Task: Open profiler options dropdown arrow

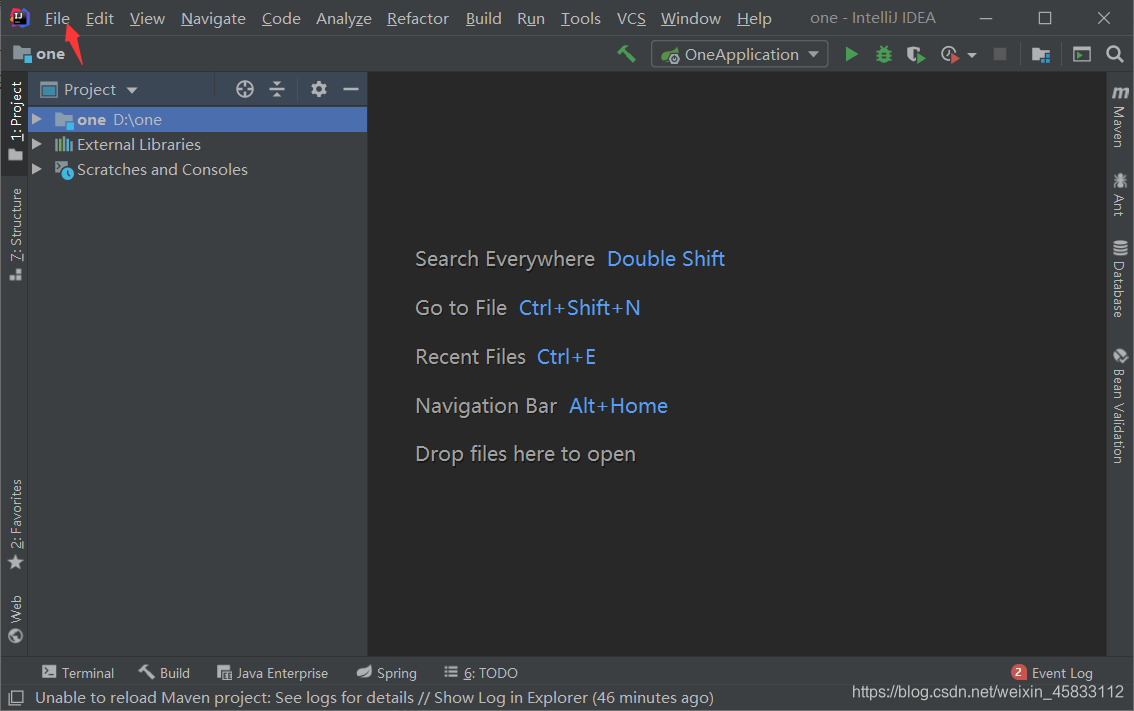Action: pyautogui.click(x=972, y=55)
